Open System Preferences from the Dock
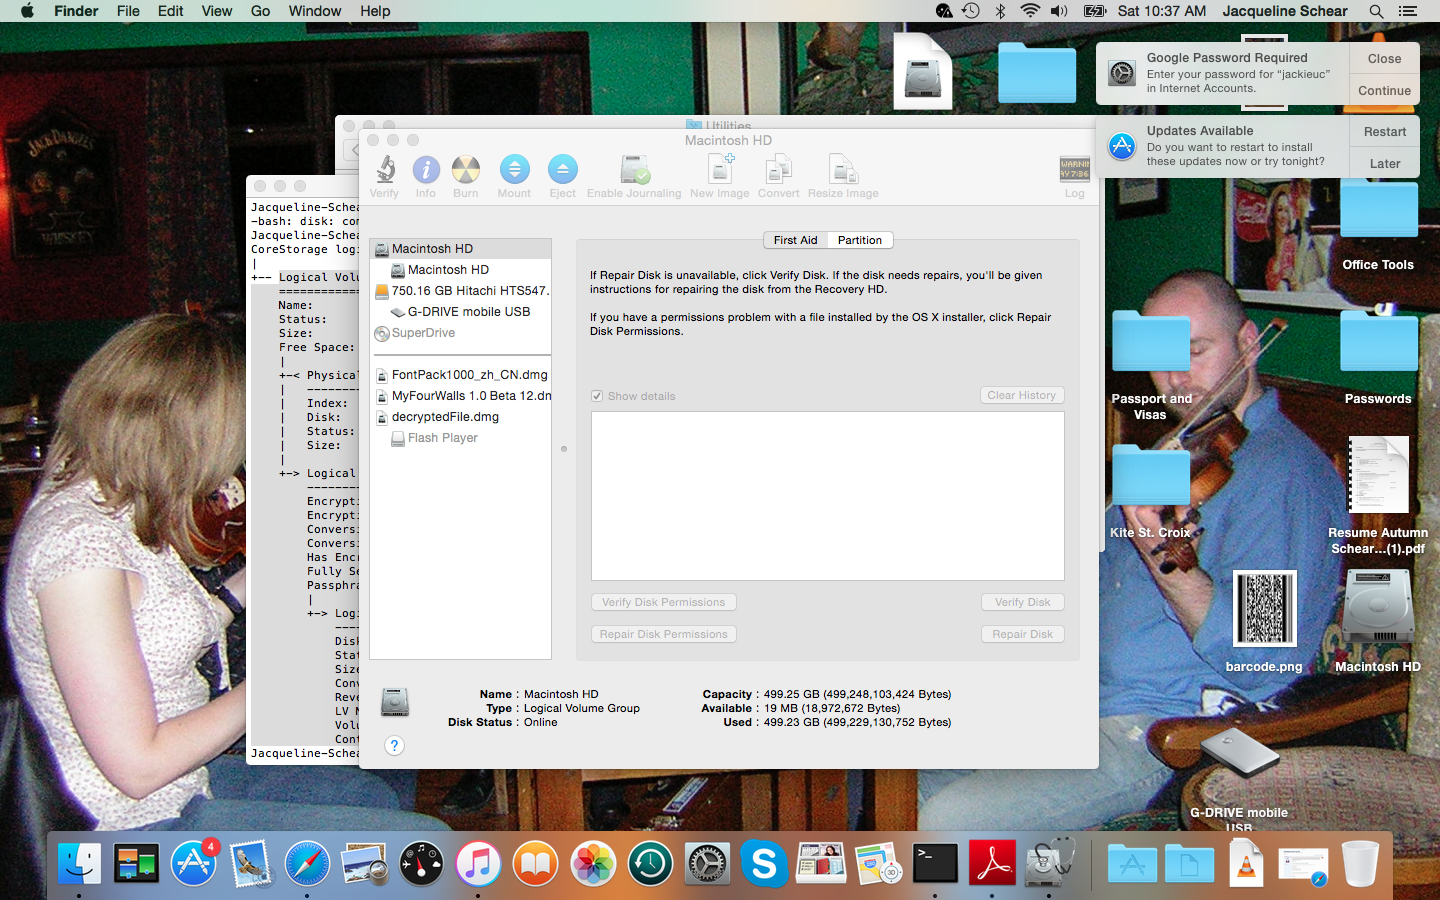 click(707, 863)
